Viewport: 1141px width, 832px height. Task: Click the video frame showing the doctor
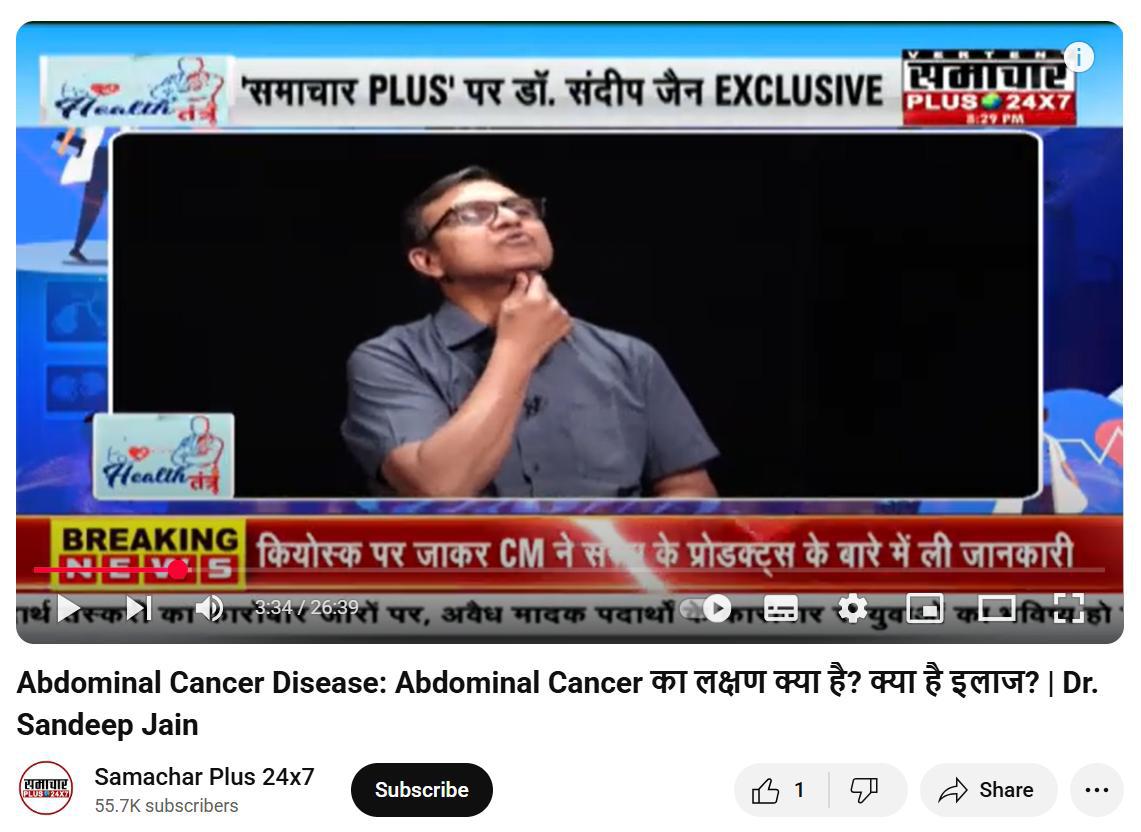point(575,315)
